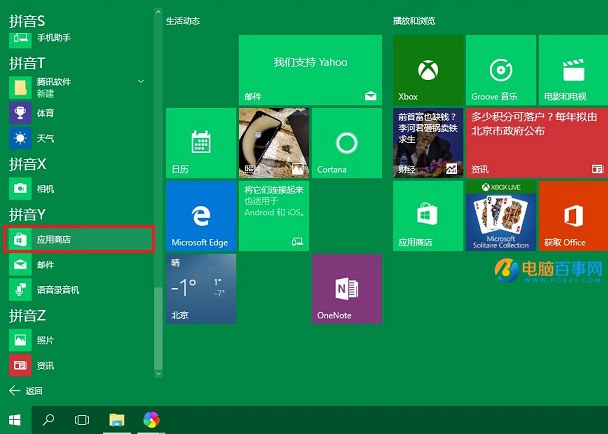Image resolution: width=608 pixels, height=434 pixels.
Task: Click the 返回 back button
Action: pos(26,391)
